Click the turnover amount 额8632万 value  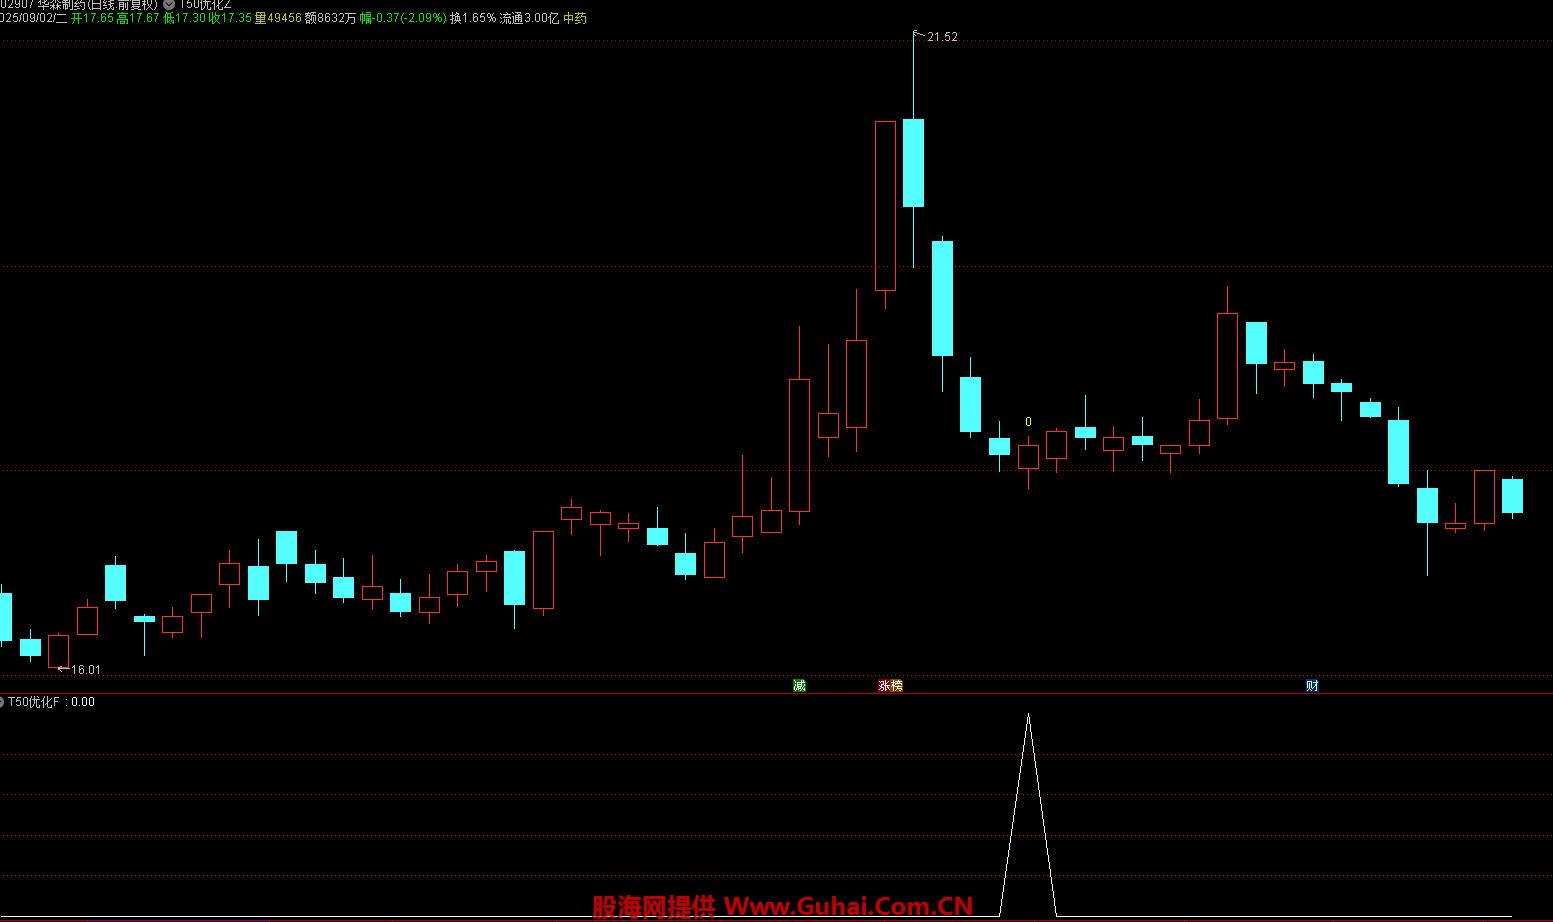[330, 18]
